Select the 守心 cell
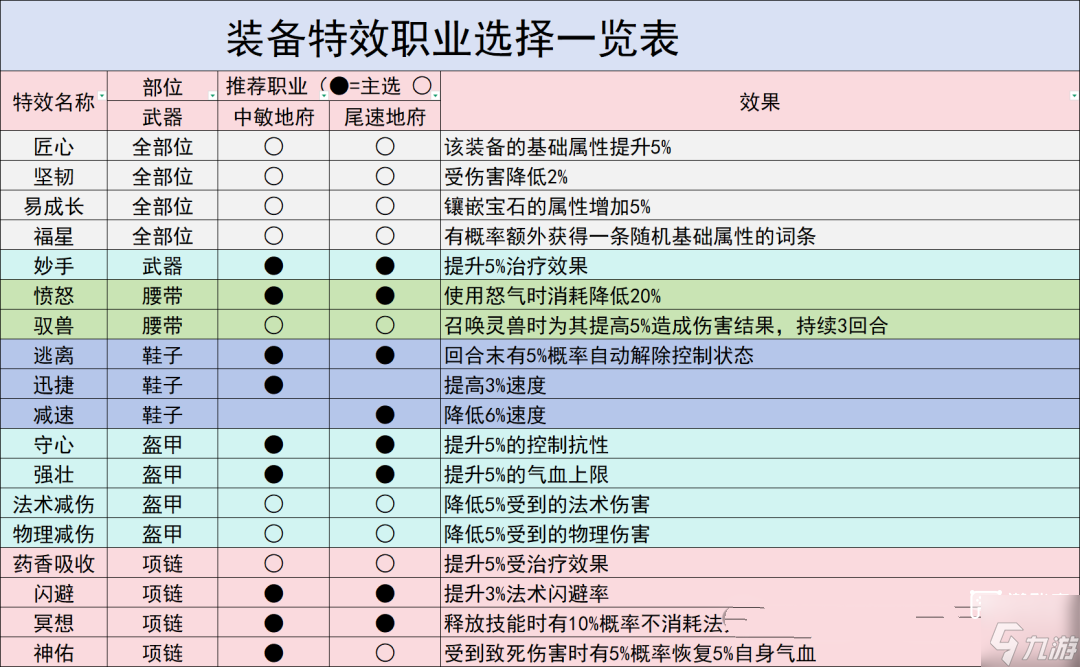Screen dimensions: 1080x667 (54, 444)
